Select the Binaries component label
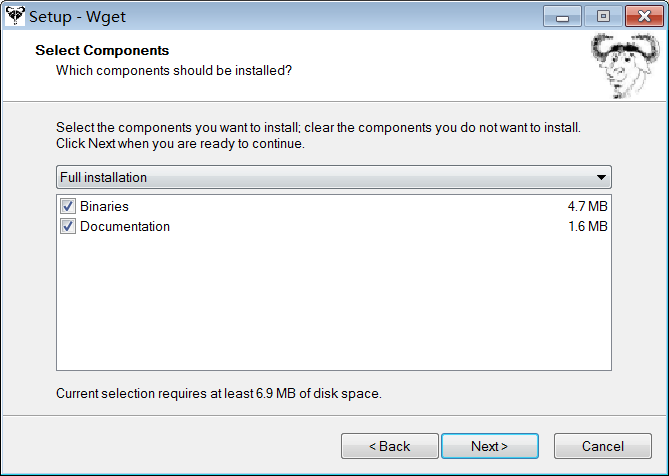669x476 pixels. point(104,206)
